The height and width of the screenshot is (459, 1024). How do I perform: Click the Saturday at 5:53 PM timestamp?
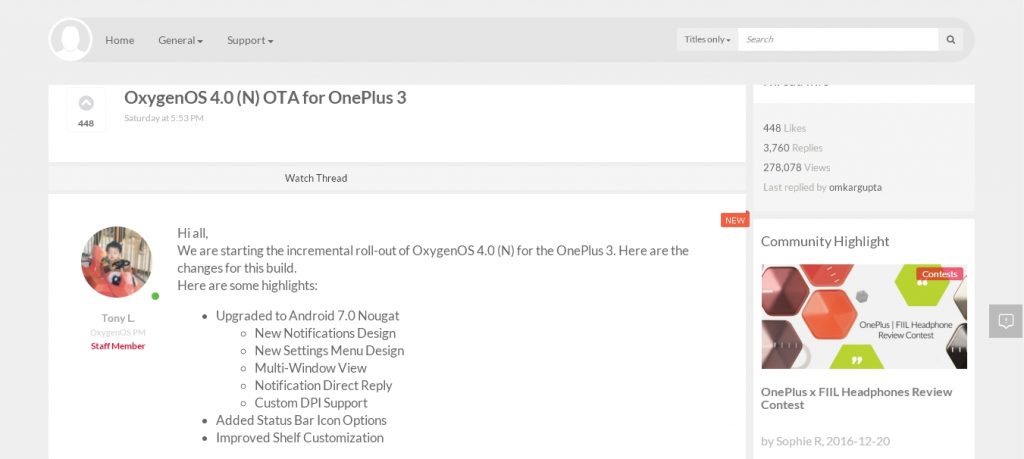(164, 118)
